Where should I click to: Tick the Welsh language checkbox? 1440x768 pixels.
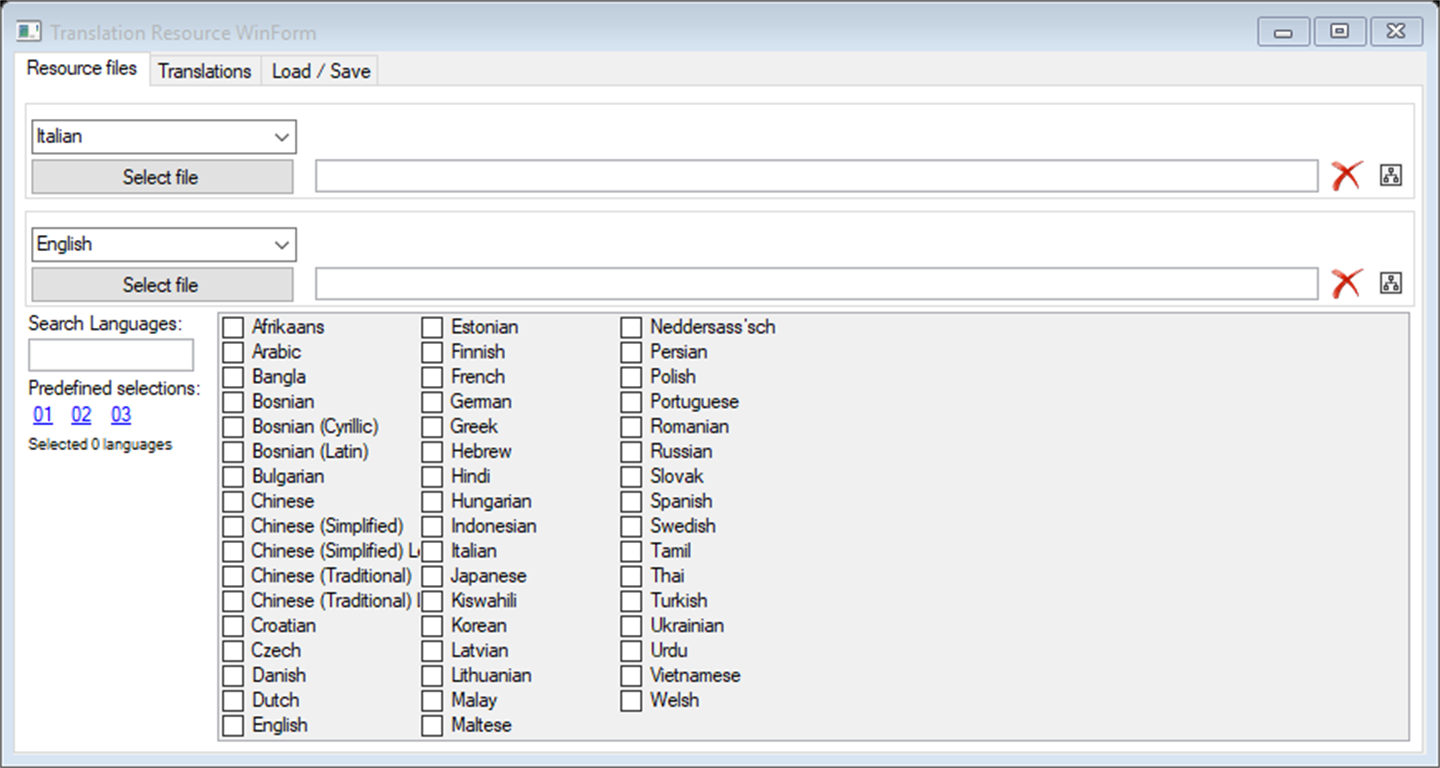point(631,701)
